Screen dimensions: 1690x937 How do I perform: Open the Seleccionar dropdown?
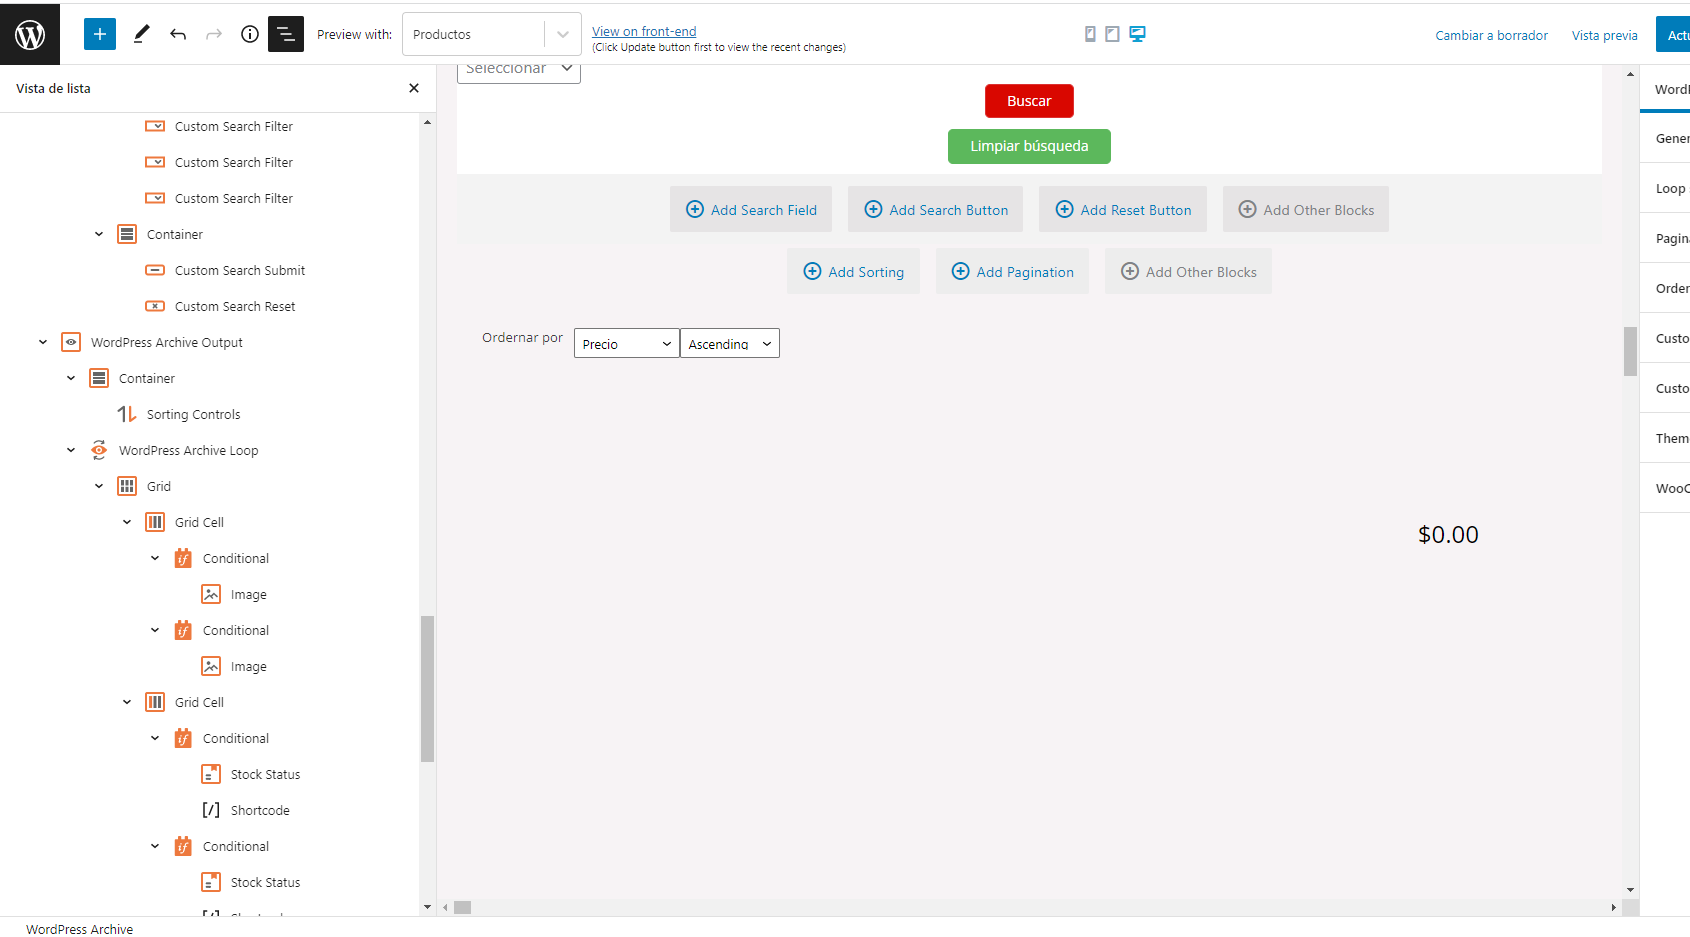(x=519, y=70)
